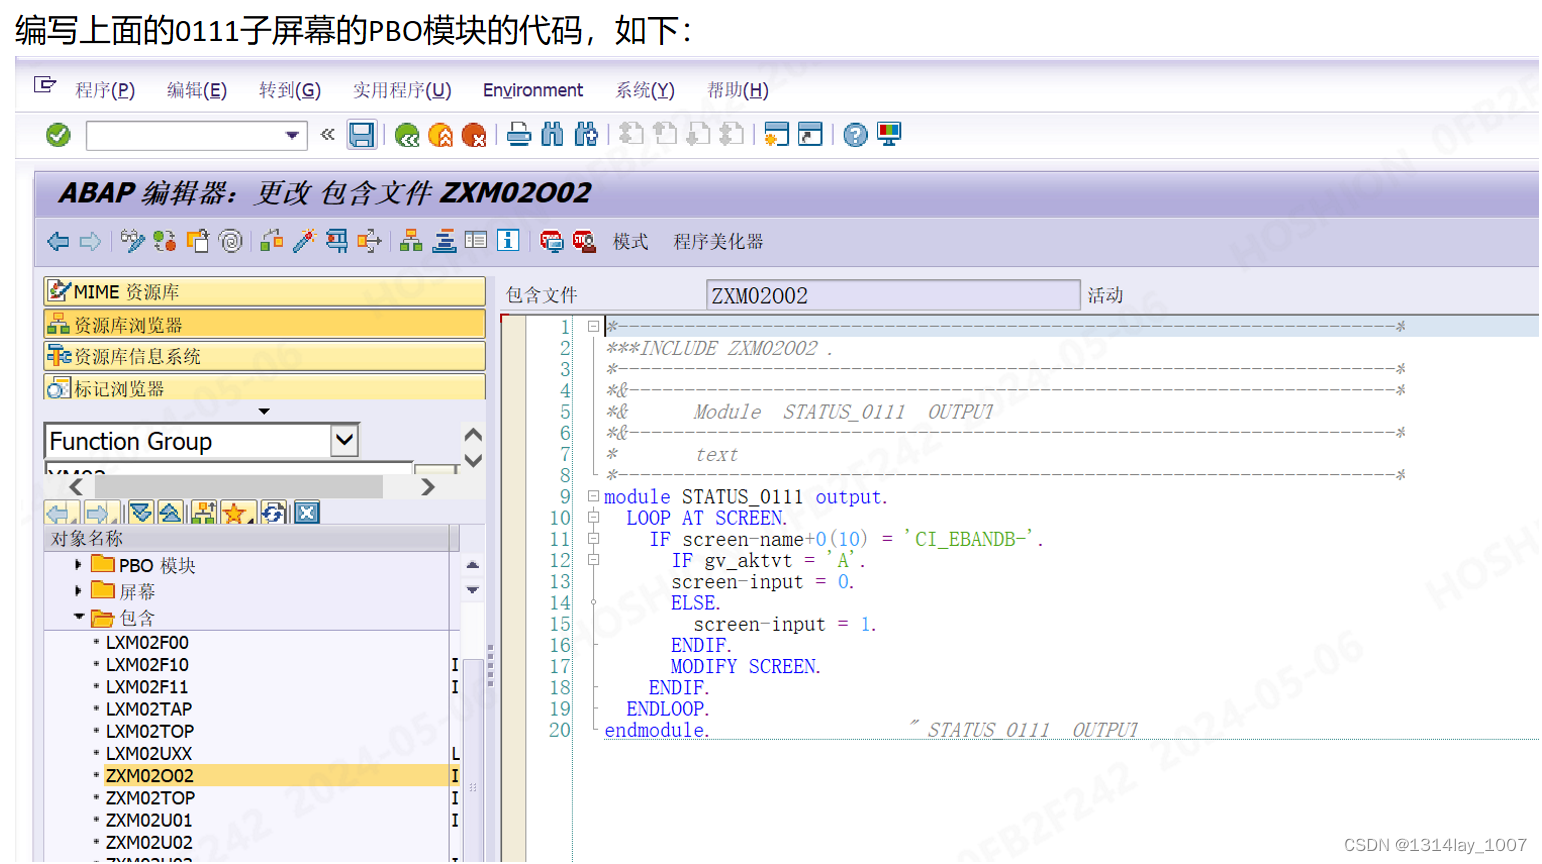Click the red Cancel circle icon
Viewport: 1542px width, 864px height.
474,135
